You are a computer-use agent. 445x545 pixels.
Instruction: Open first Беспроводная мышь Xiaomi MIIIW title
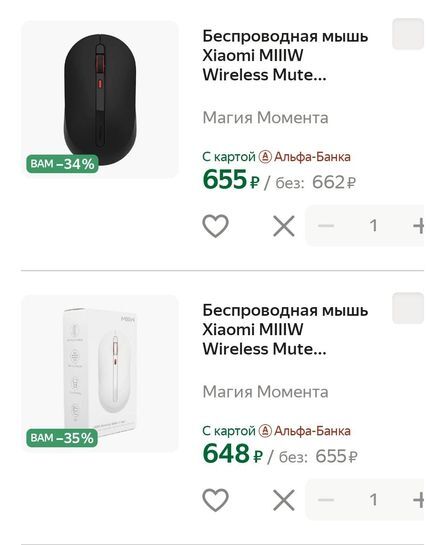pos(285,56)
